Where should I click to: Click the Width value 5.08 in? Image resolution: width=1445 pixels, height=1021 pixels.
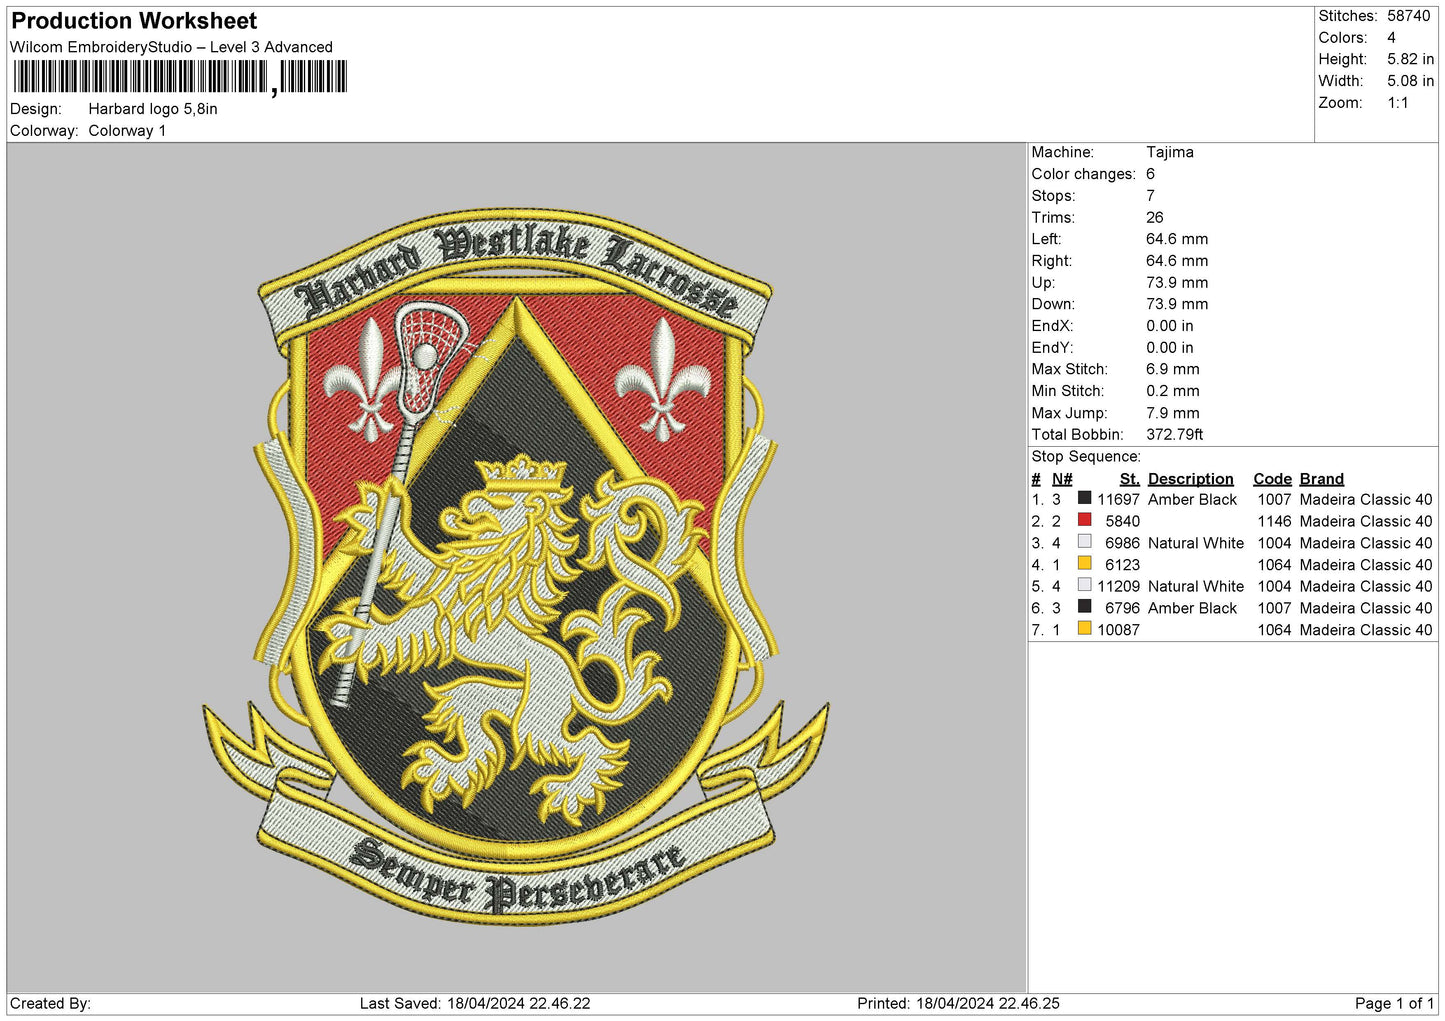pos(1410,81)
